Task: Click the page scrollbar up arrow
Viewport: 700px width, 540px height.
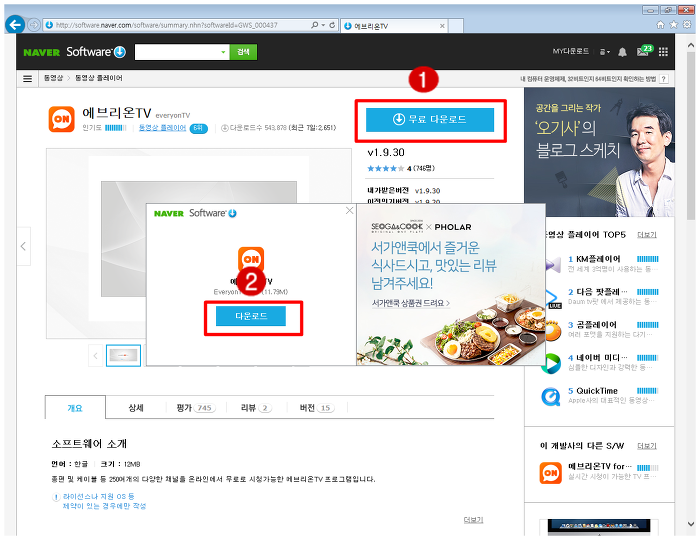Action: [x=691, y=45]
